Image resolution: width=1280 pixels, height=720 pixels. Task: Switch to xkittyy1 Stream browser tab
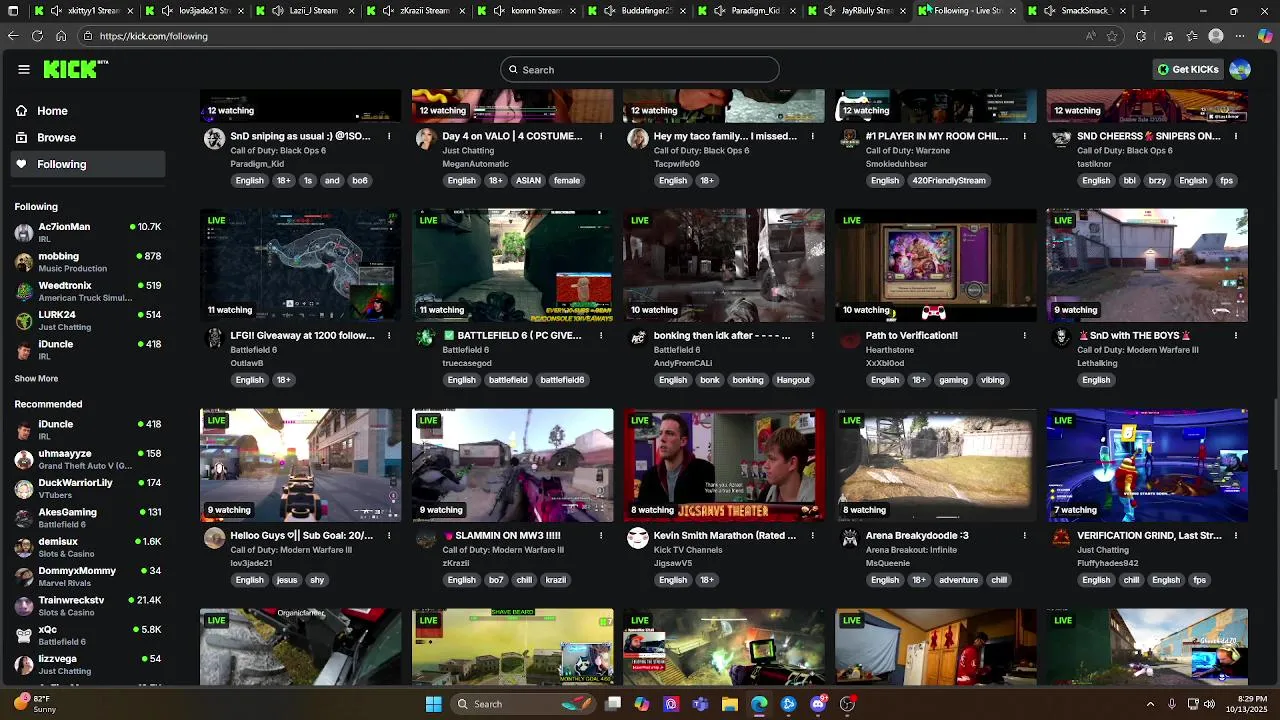click(x=84, y=11)
